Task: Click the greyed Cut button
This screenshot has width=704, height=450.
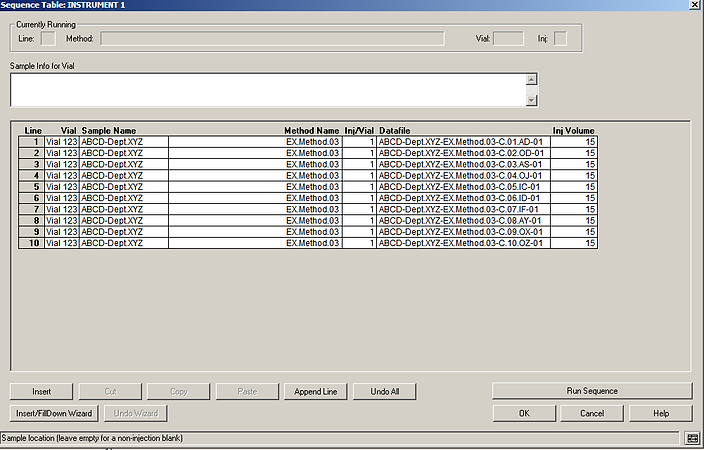Action: [x=110, y=392]
